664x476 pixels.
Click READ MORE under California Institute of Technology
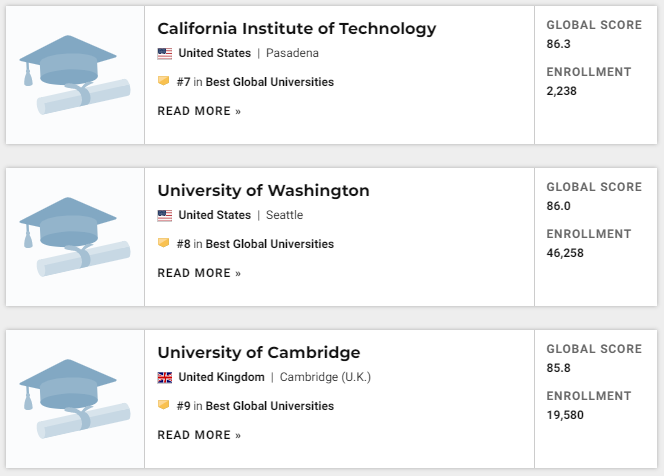pos(199,111)
